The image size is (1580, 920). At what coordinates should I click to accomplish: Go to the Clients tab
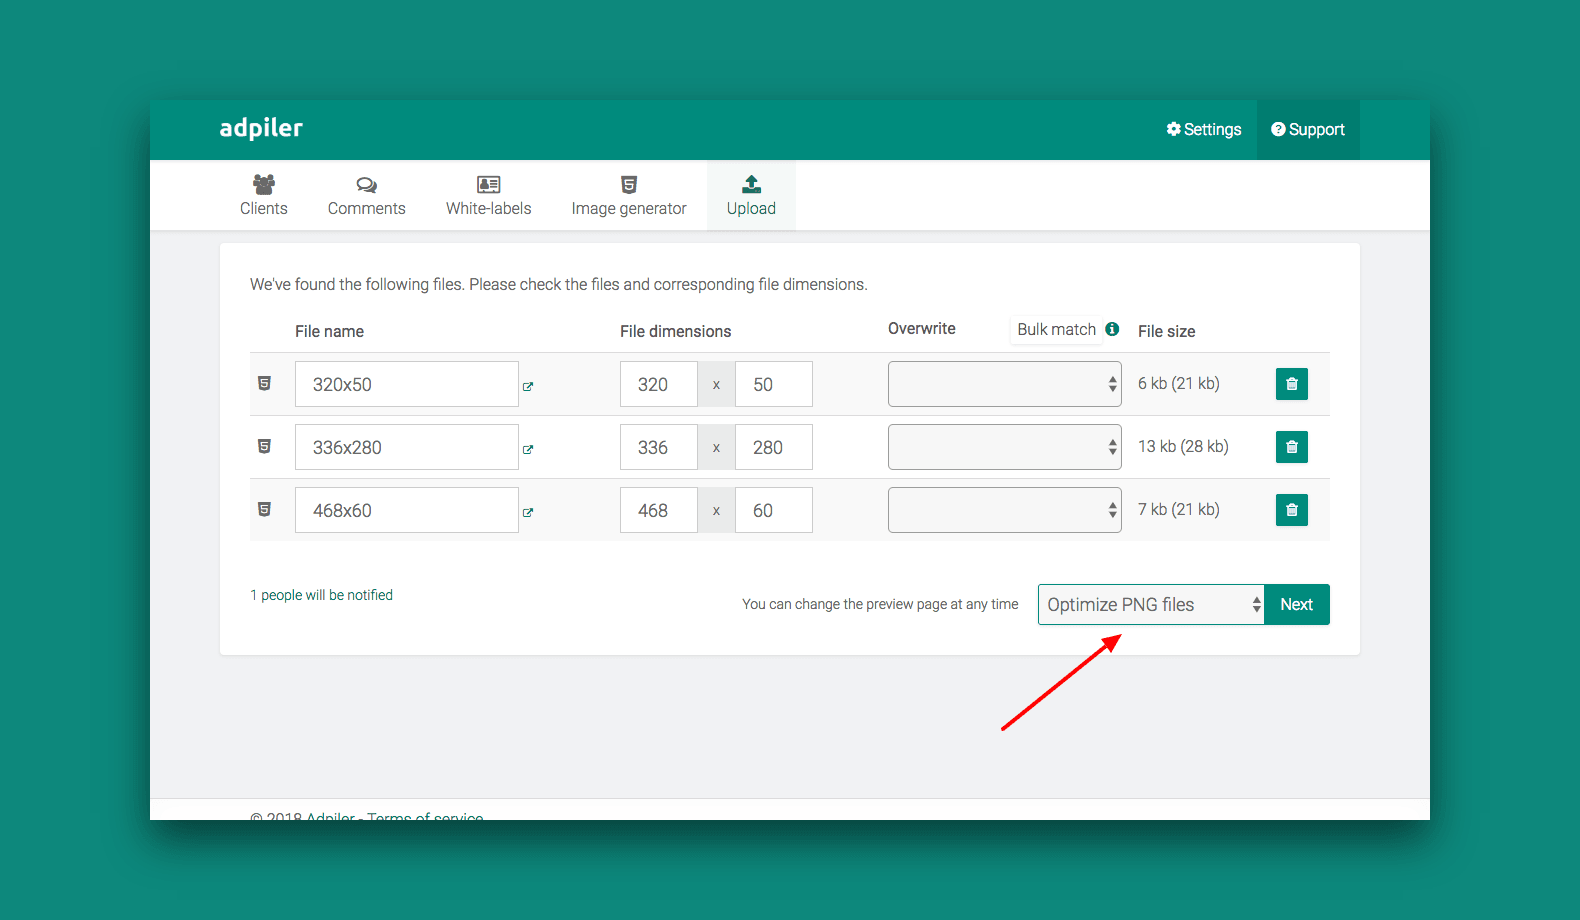pos(264,195)
